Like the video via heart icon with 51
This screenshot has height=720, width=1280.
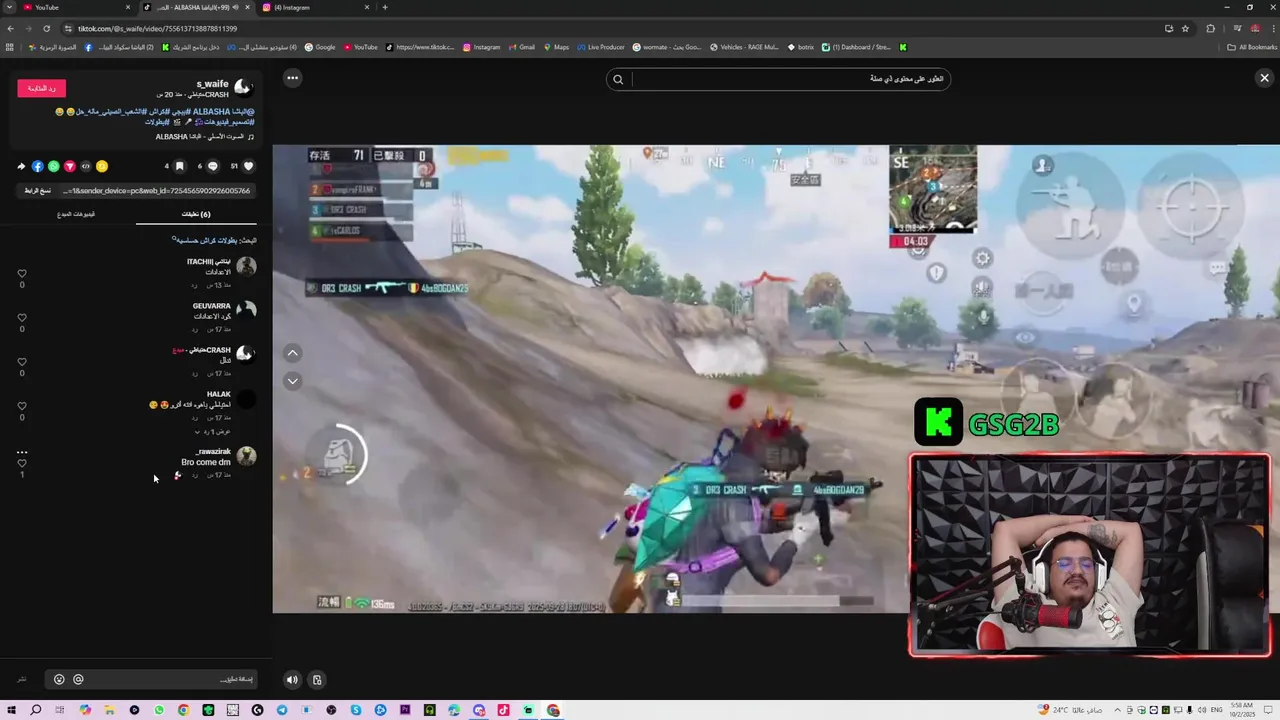248,166
